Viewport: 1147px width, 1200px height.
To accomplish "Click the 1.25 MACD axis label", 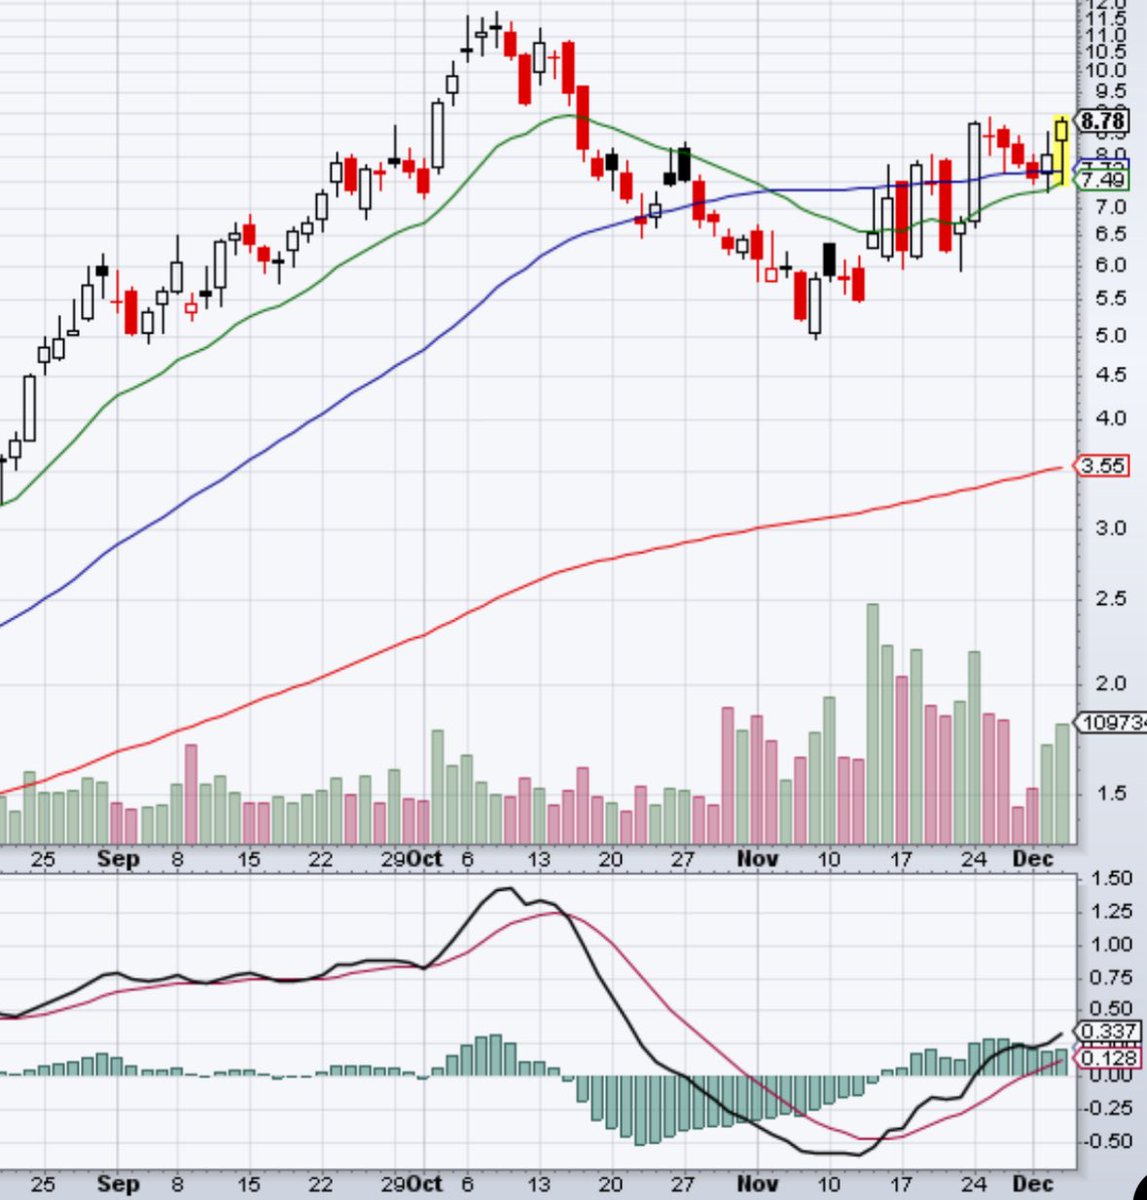I will [1111, 911].
